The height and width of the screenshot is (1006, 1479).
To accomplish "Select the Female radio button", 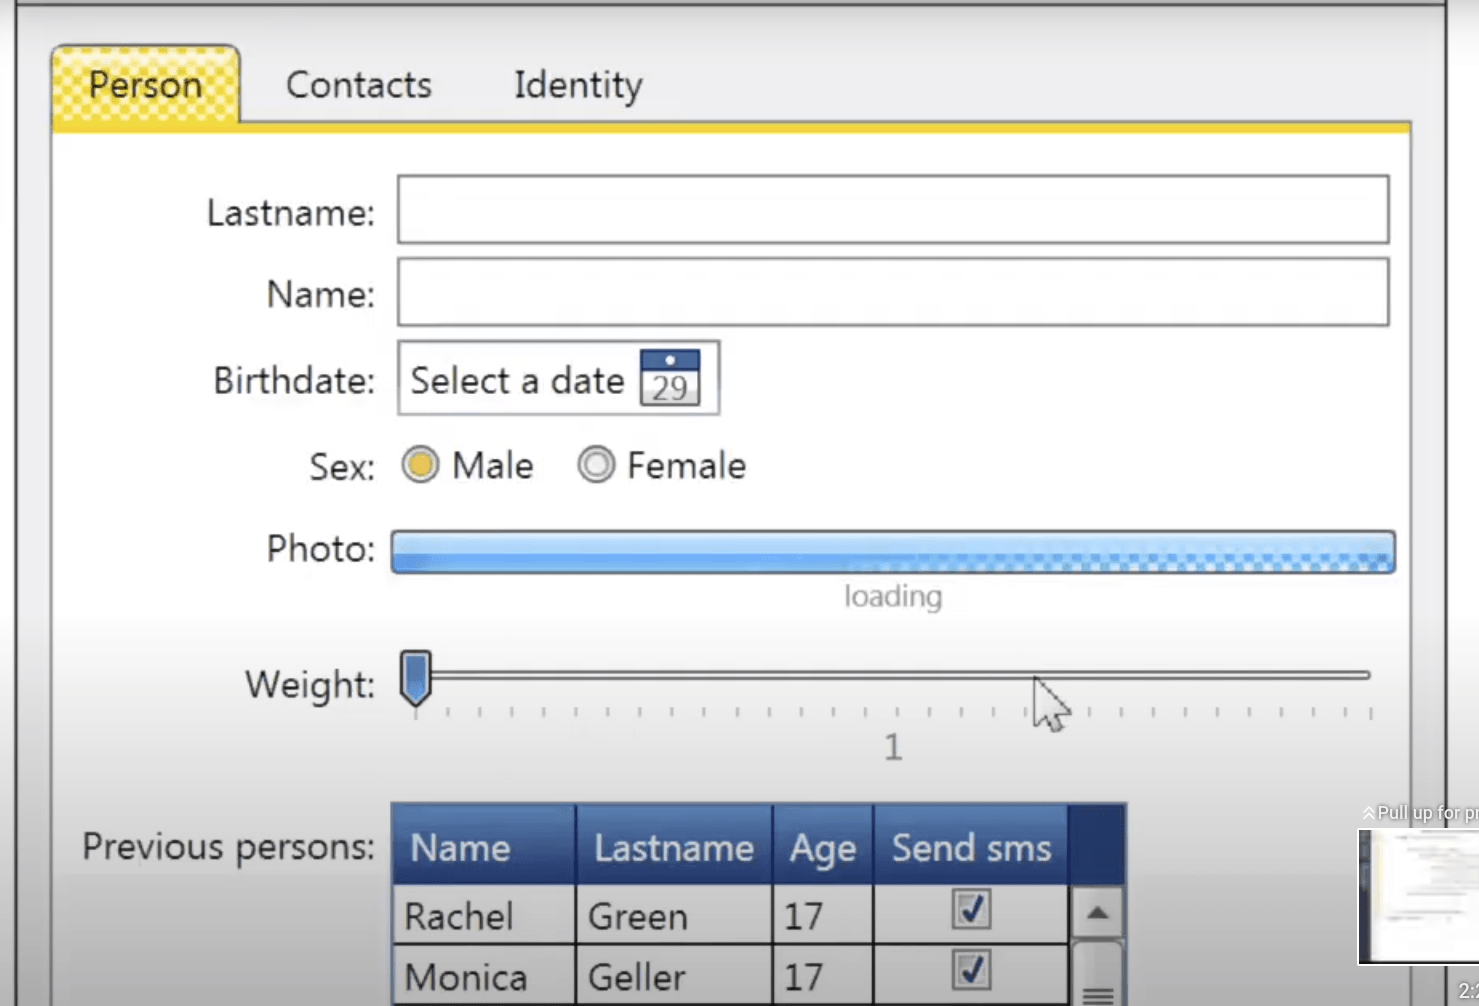I will point(596,464).
